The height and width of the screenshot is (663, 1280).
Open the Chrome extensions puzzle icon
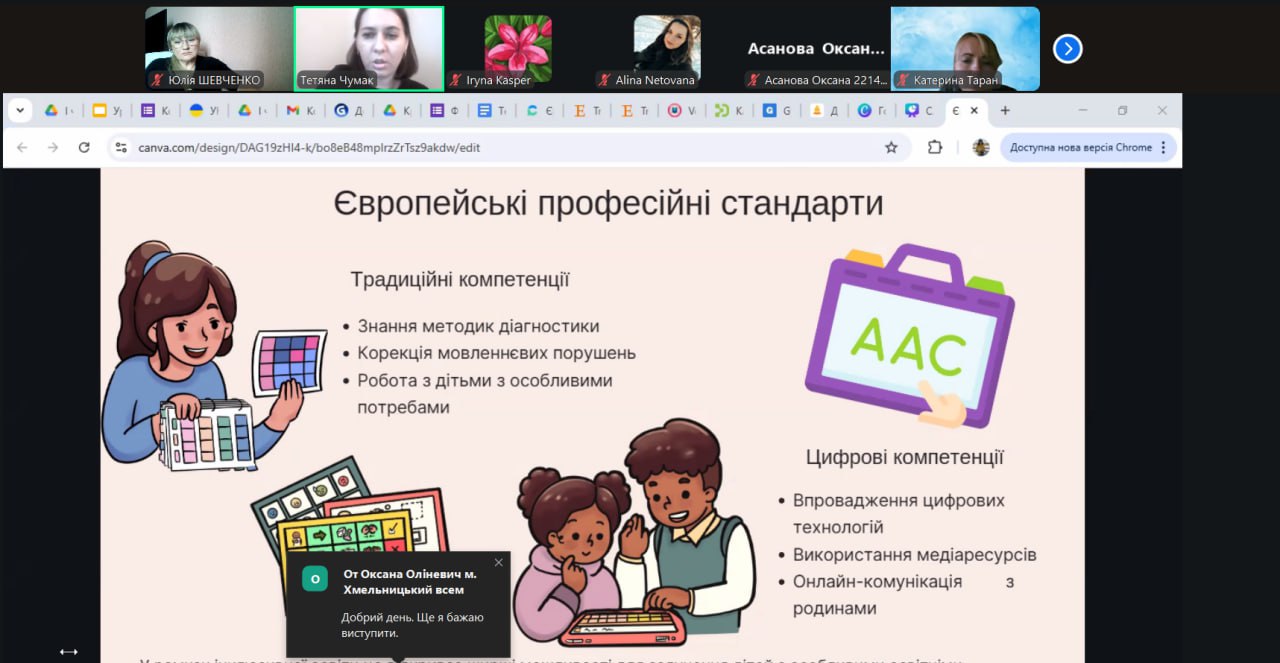[x=935, y=147]
